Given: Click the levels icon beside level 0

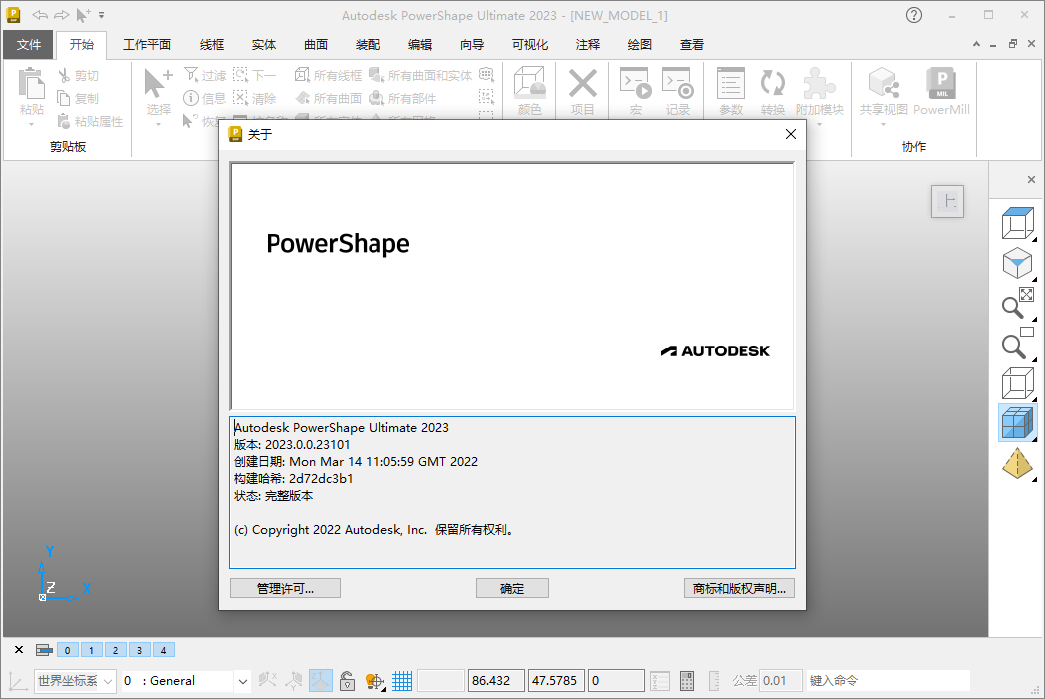Looking at the screenshot, I should coord(44,650).
